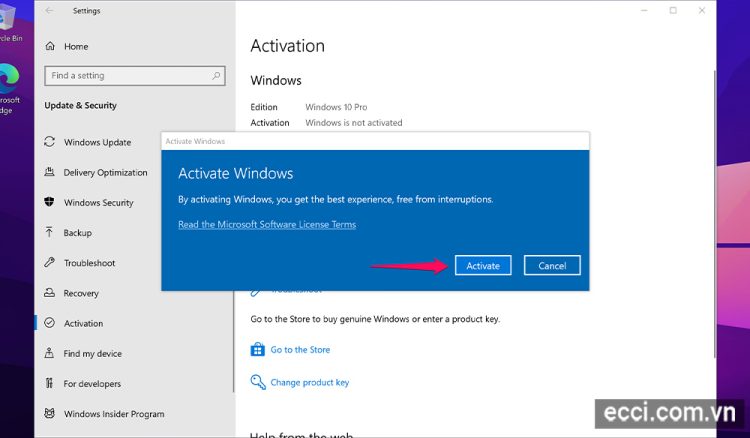Select Activation in sidebar
750x438 pixels.
click(84, 323)
